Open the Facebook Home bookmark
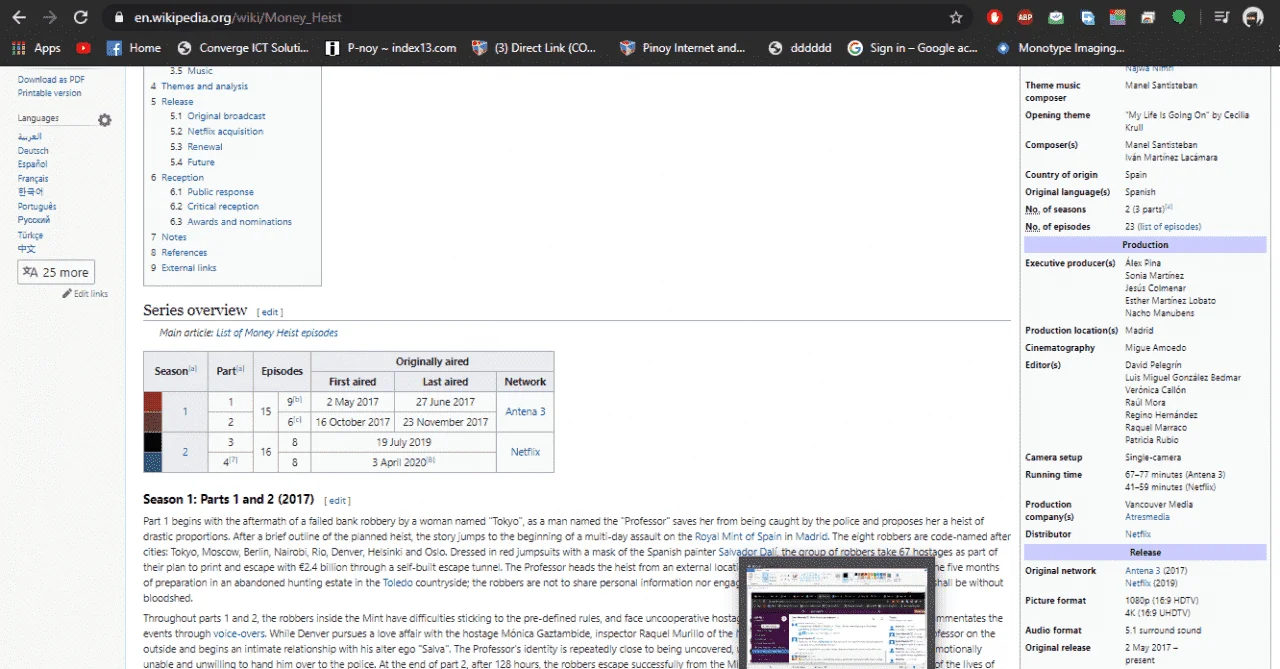This screenshot has width=1280, height=669. (133, 47)
